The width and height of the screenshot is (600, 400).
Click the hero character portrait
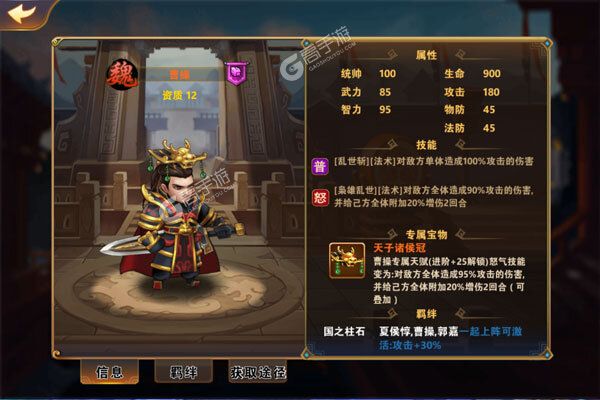coord(172,214)
